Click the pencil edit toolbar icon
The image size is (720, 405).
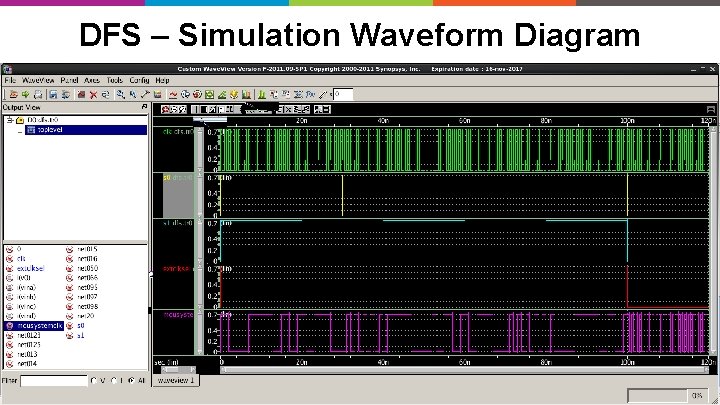point(323,95)
